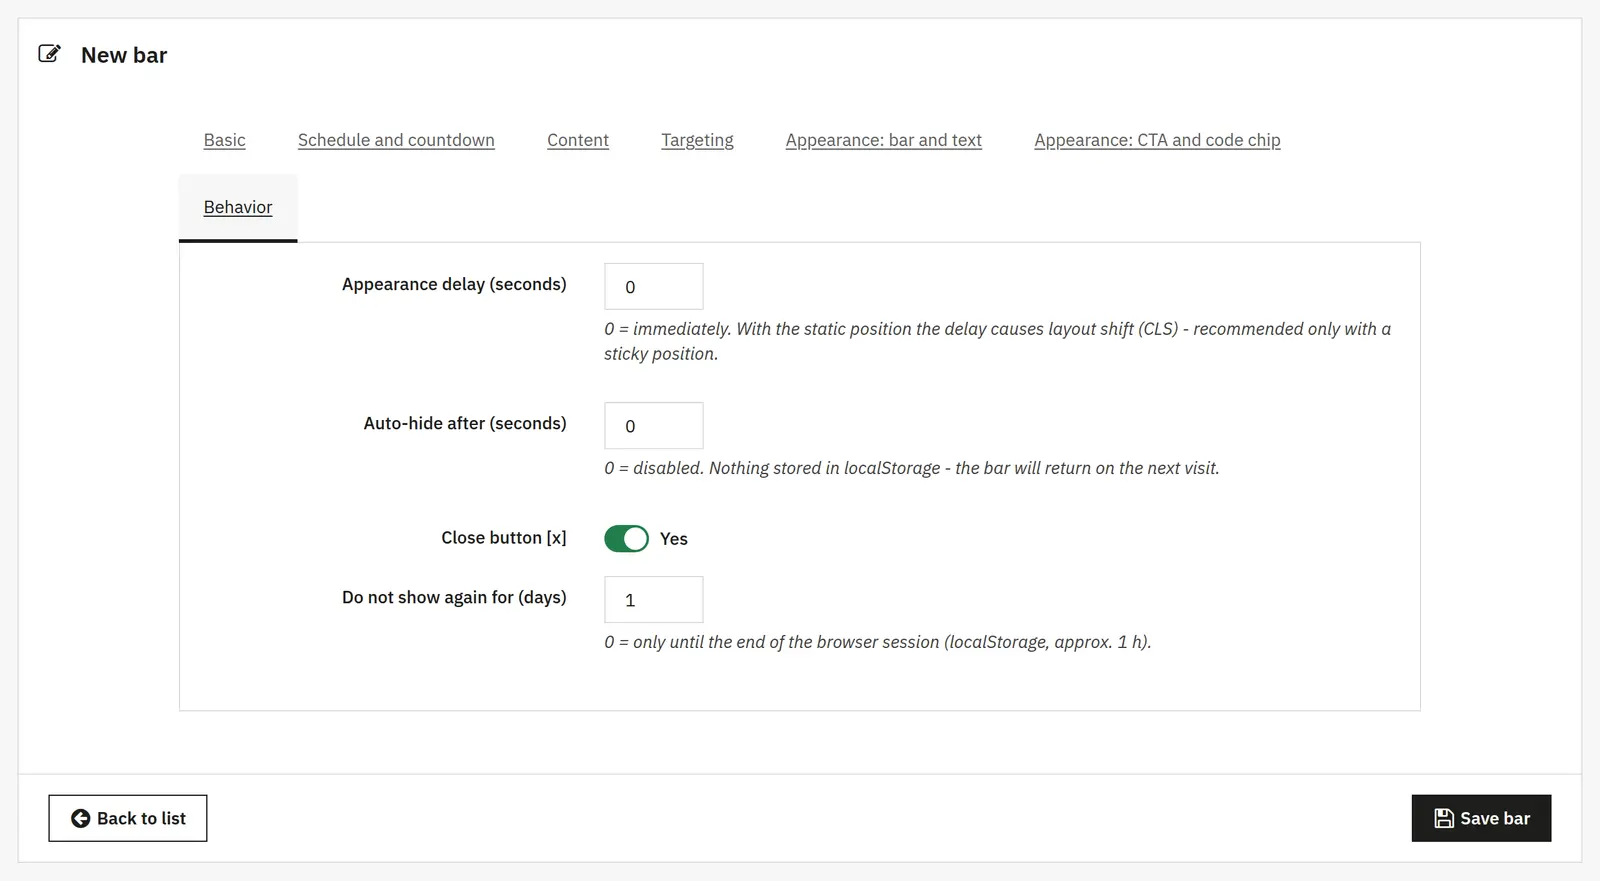Click the layout shift (CLS) hint text
This screenshot has height=881, width=1600.
(x=997, y=341)
